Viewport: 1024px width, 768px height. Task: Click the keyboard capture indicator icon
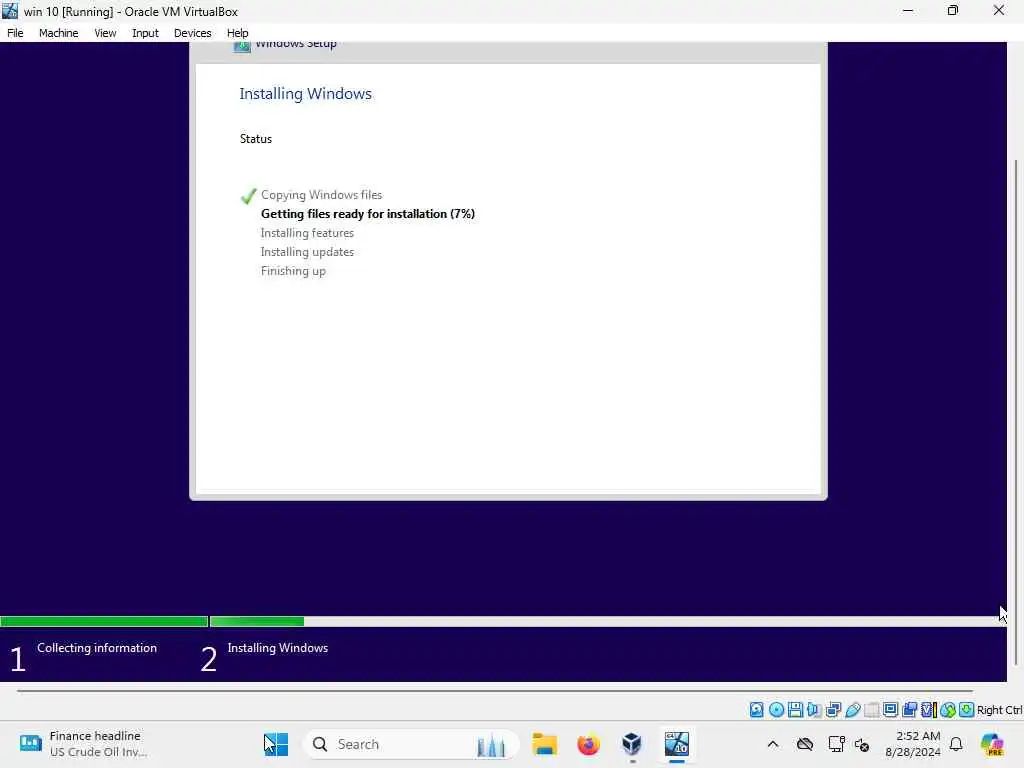967,709
